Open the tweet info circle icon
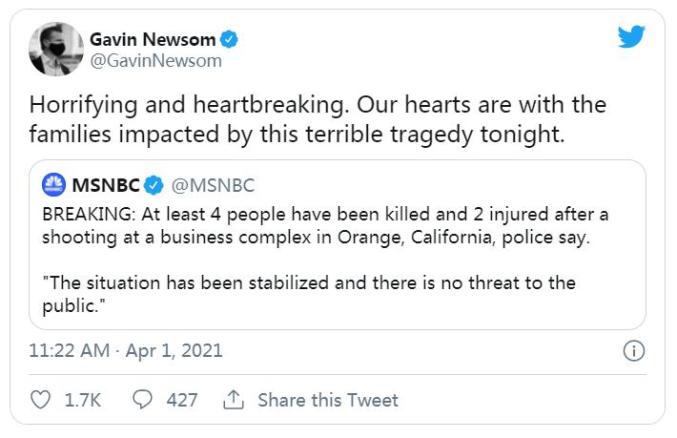 click(x=633, y=351)
